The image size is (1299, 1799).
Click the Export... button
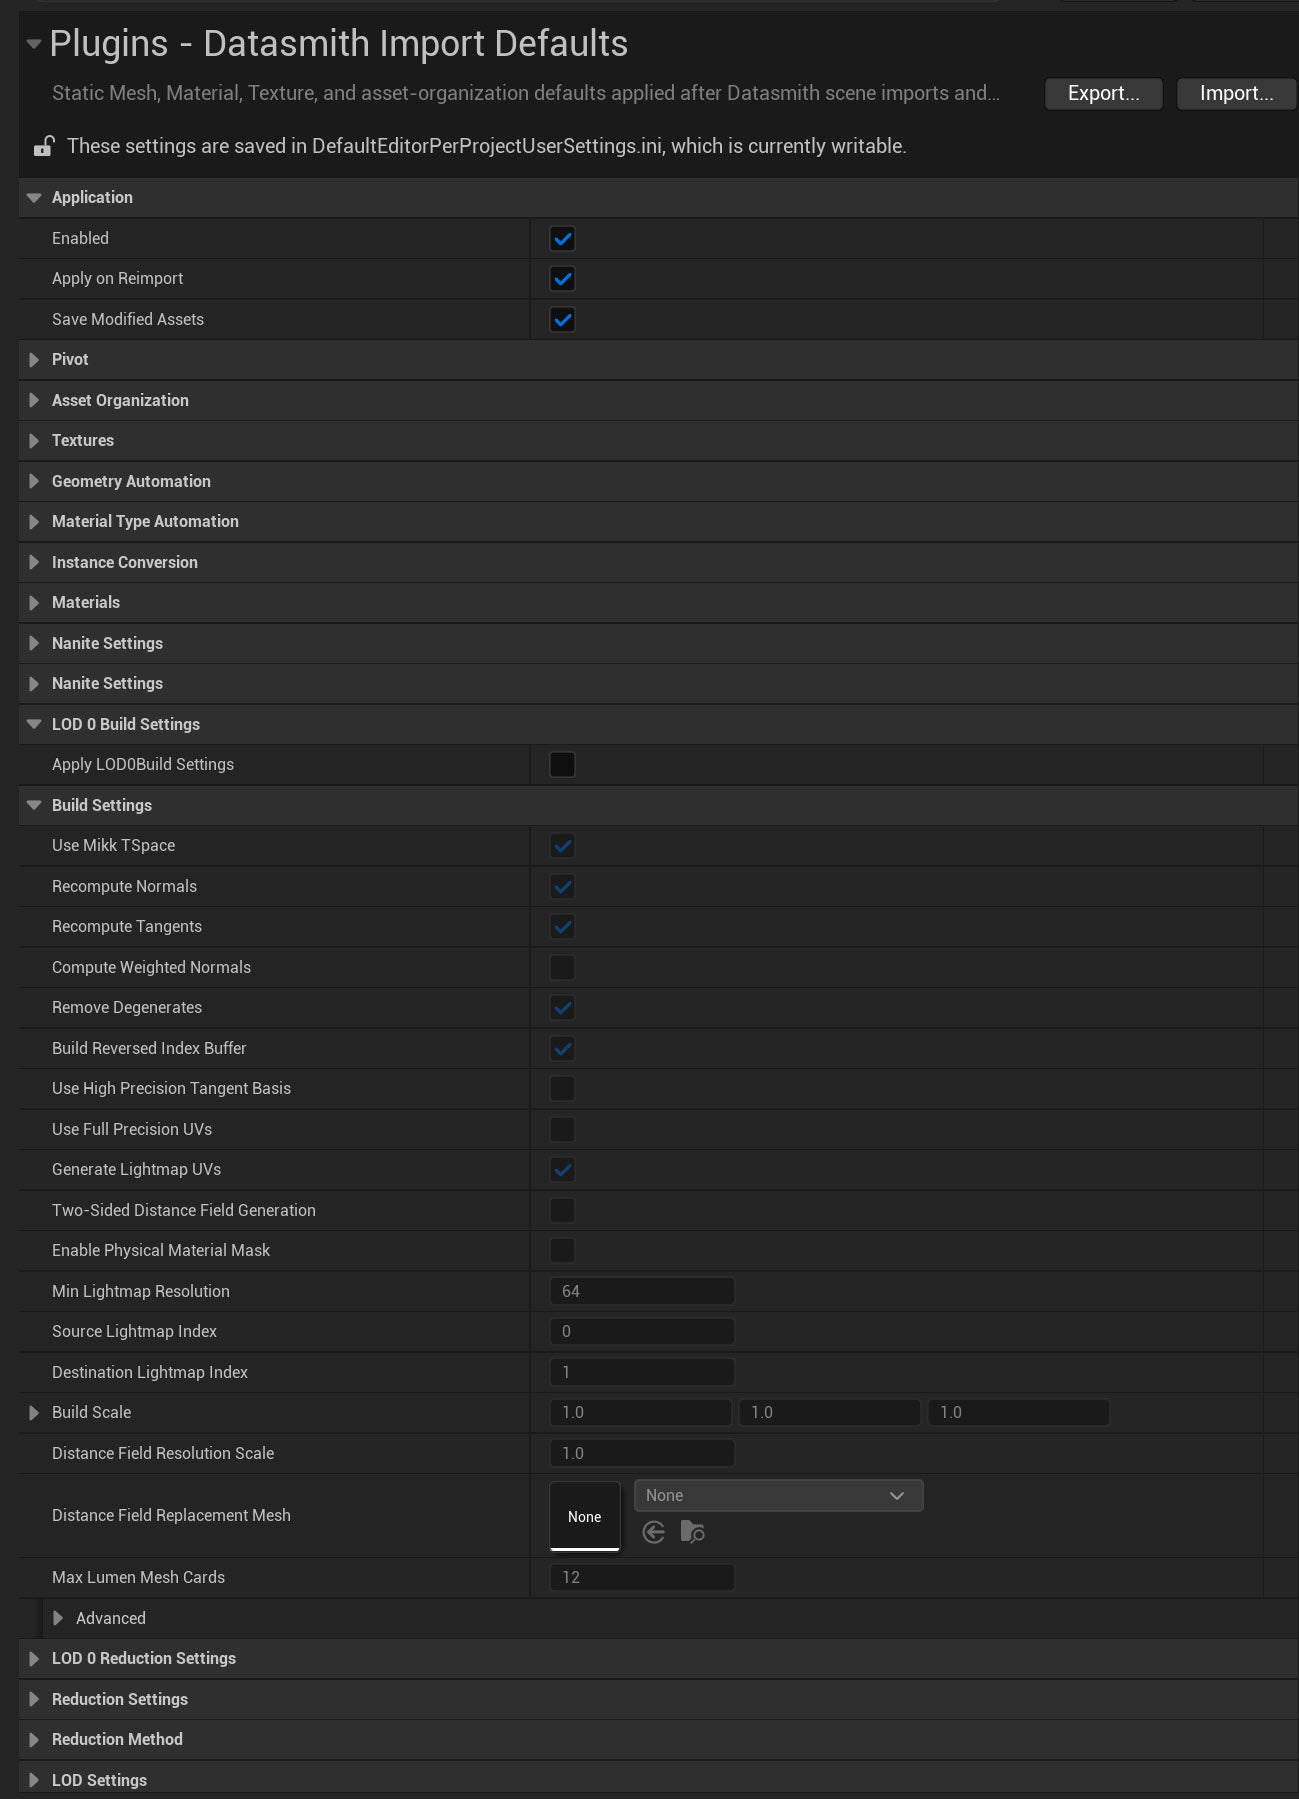[x=1103, y=93]
